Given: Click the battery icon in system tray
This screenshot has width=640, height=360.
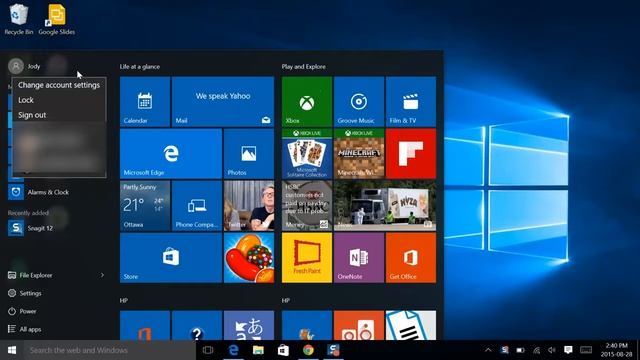Looking at the screenshot, I should tap(520, 350).
